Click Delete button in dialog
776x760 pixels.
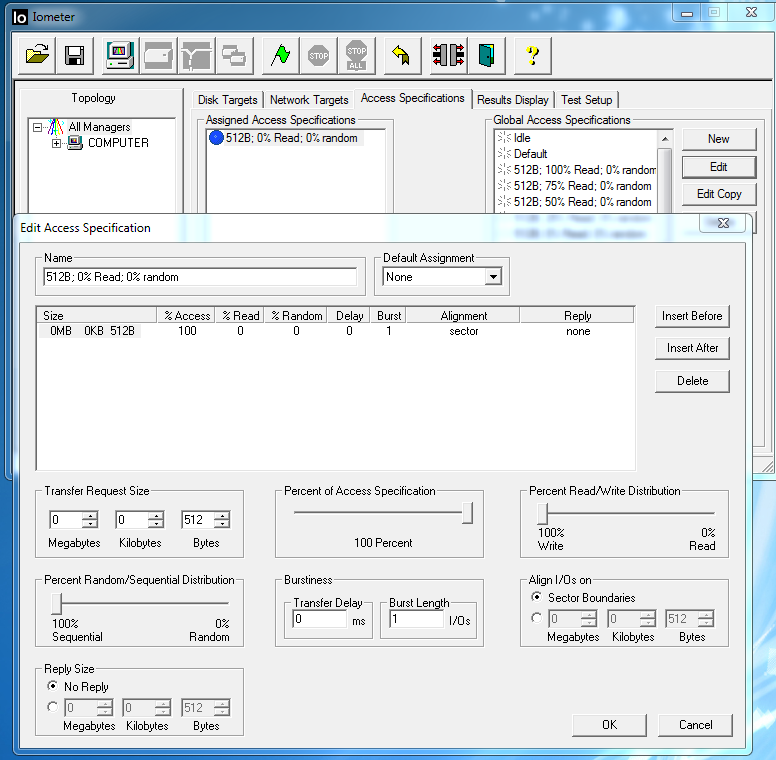coord(692,381)
